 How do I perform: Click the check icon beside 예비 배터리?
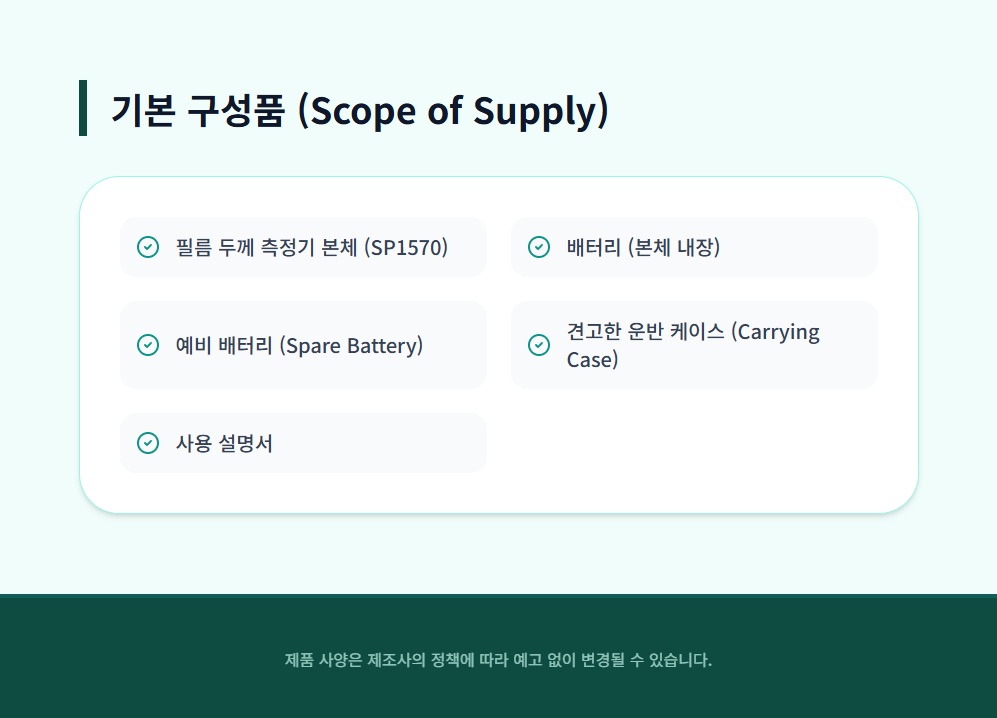[148, 345]
